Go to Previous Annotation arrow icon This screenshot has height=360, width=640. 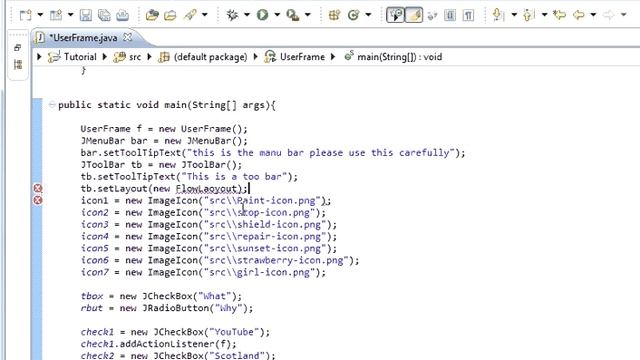point(529,15)
